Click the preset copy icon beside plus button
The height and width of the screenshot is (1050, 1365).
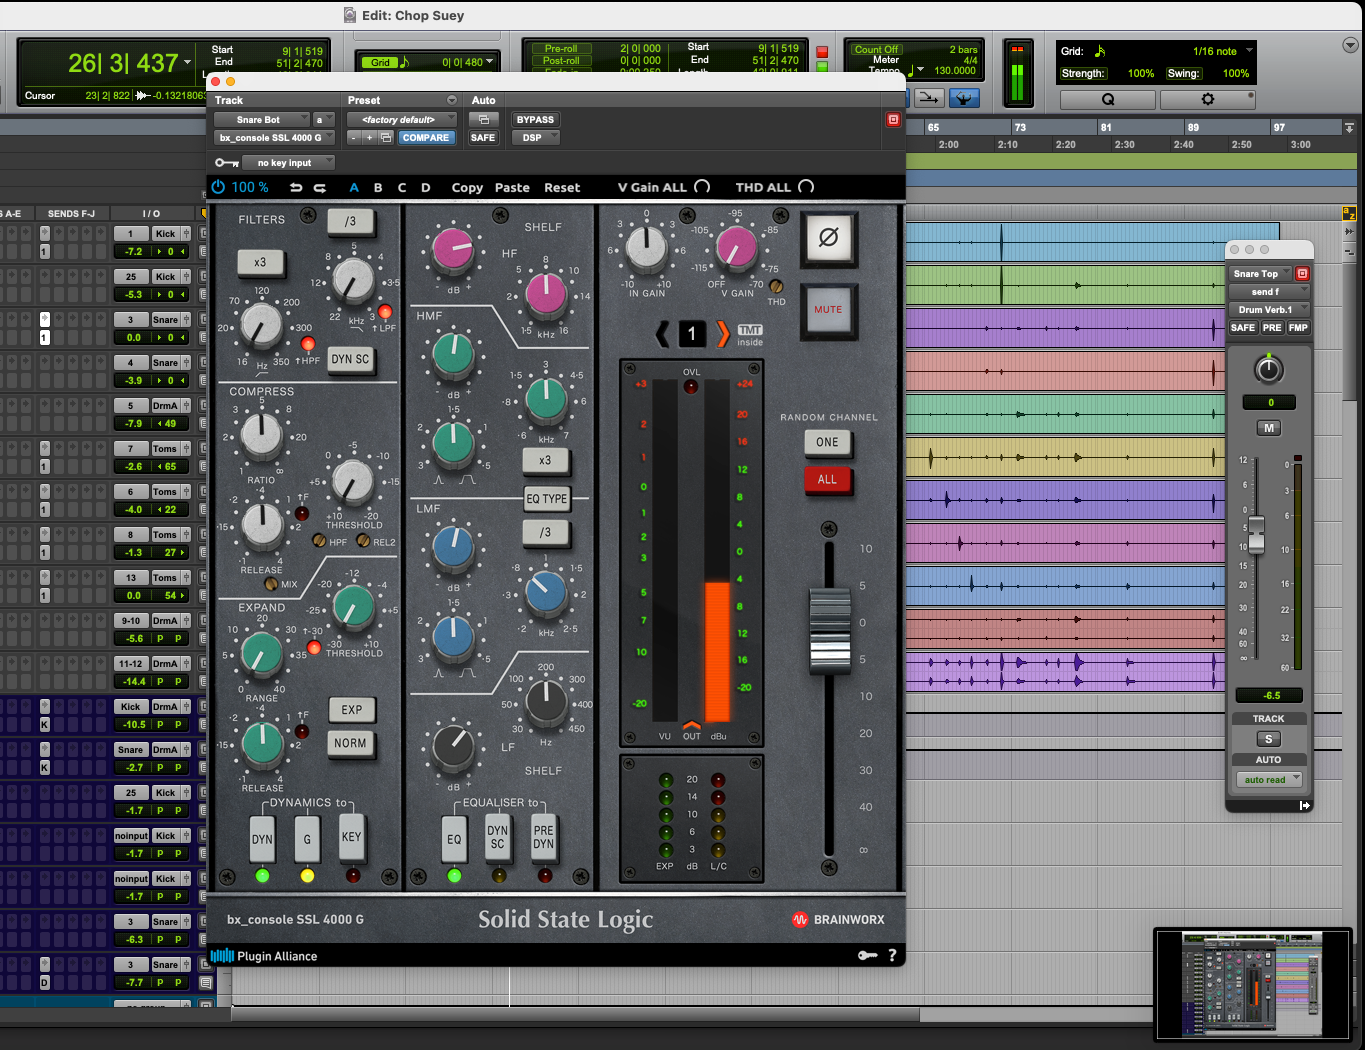coord(384,138)
